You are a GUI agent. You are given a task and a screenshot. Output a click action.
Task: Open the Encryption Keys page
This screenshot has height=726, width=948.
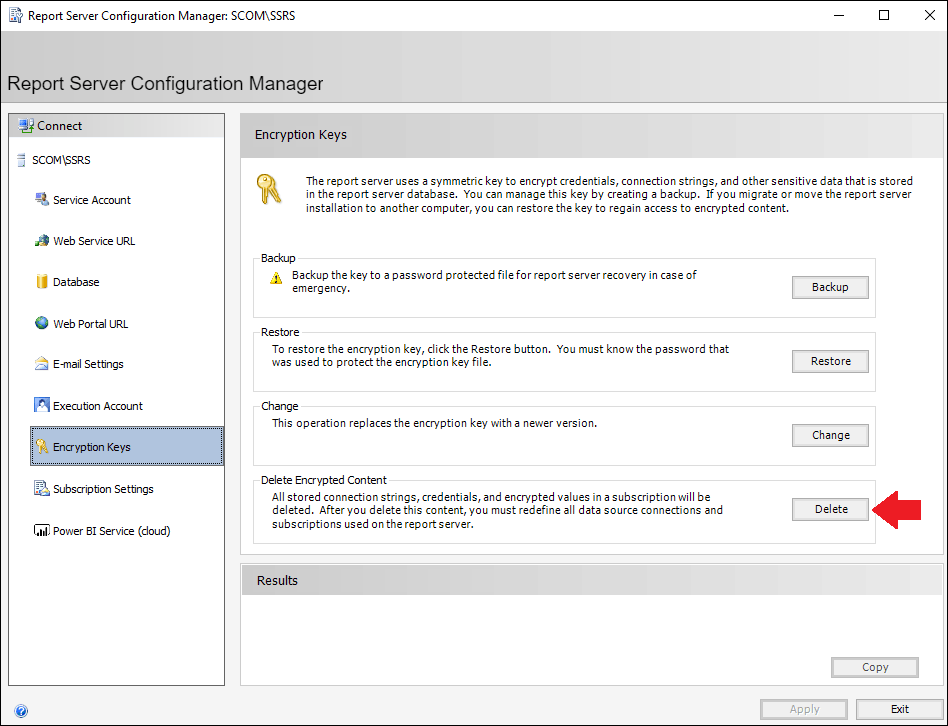92,447
